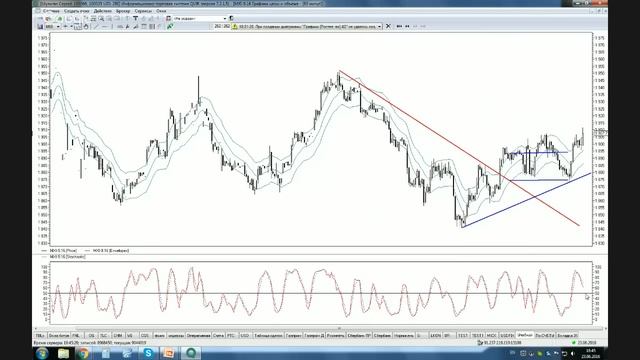Switch to the индексы tab

[176, 336]
